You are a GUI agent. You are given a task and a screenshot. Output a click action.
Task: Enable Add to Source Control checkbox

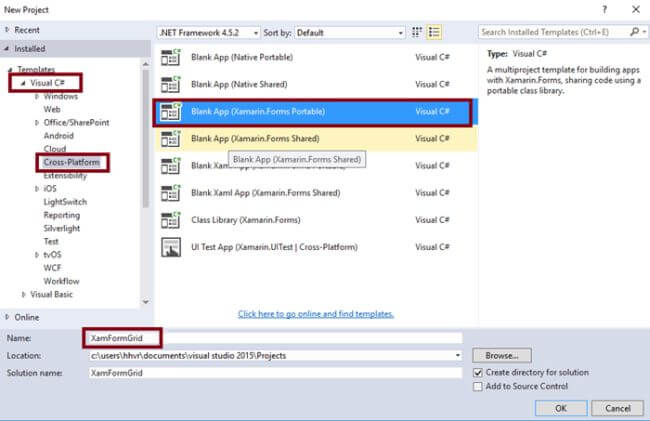(x=478, y=386)
